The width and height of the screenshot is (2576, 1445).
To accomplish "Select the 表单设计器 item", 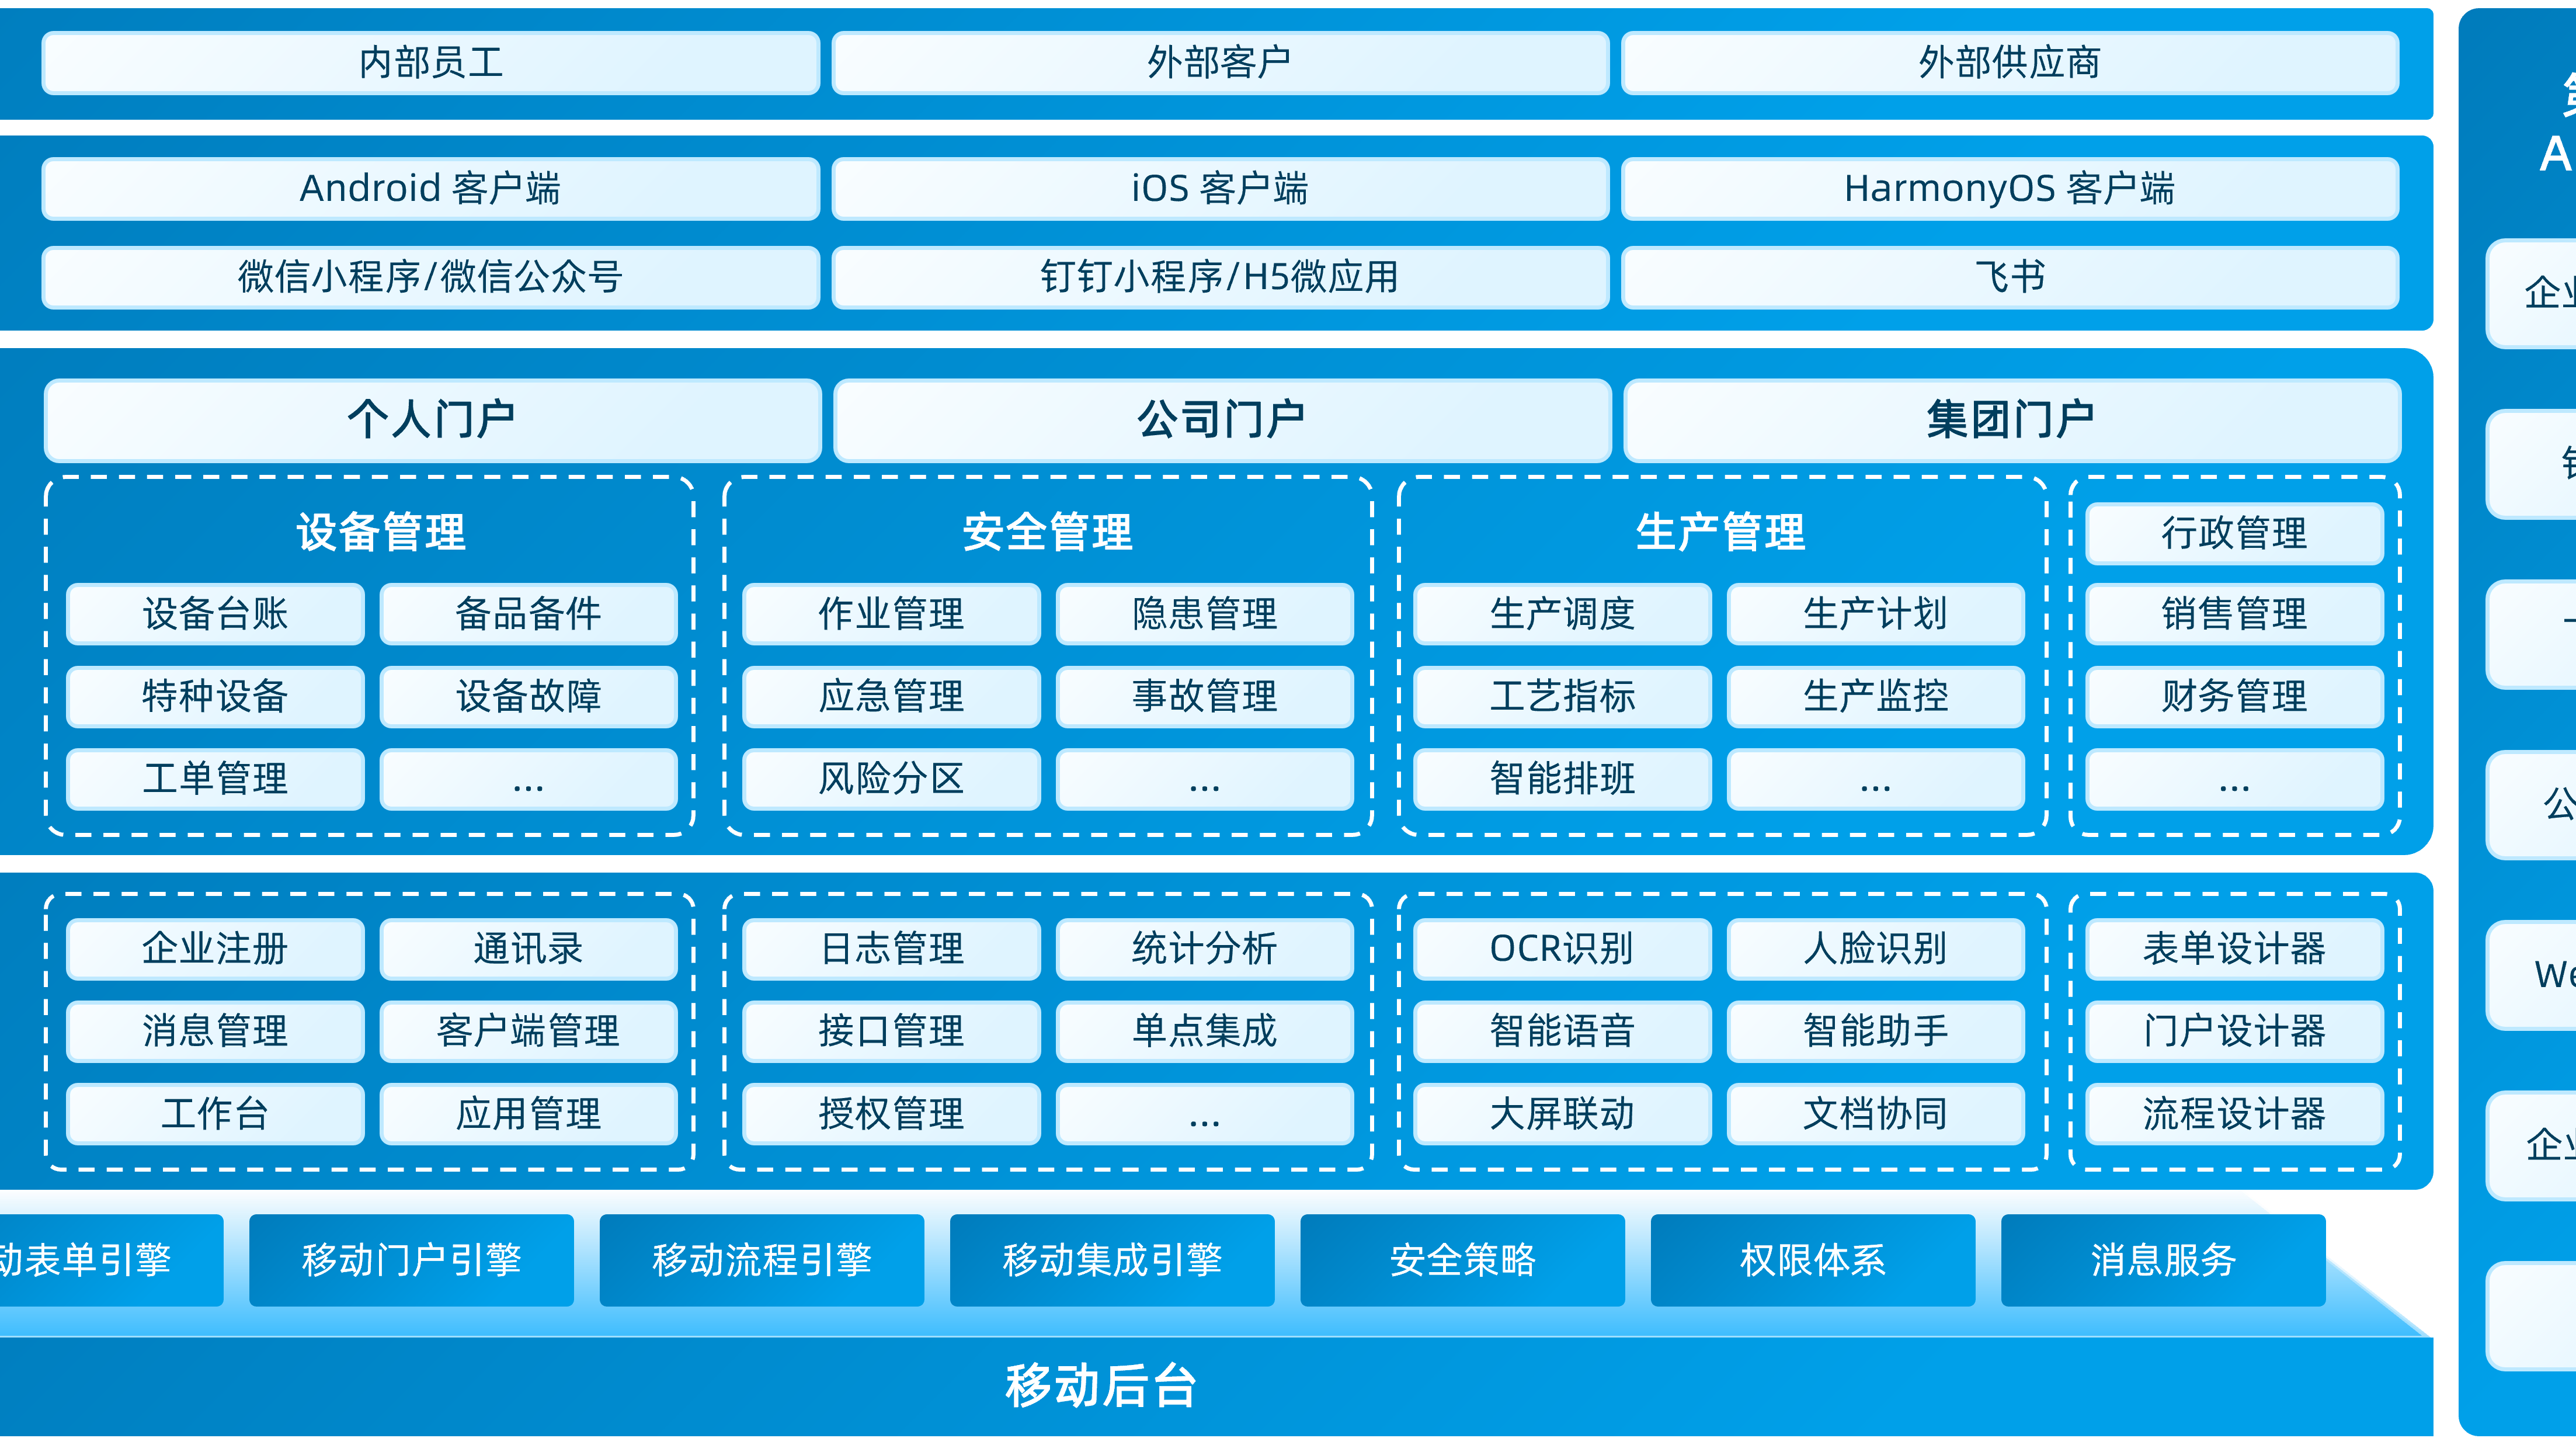I will point(2234,949).
